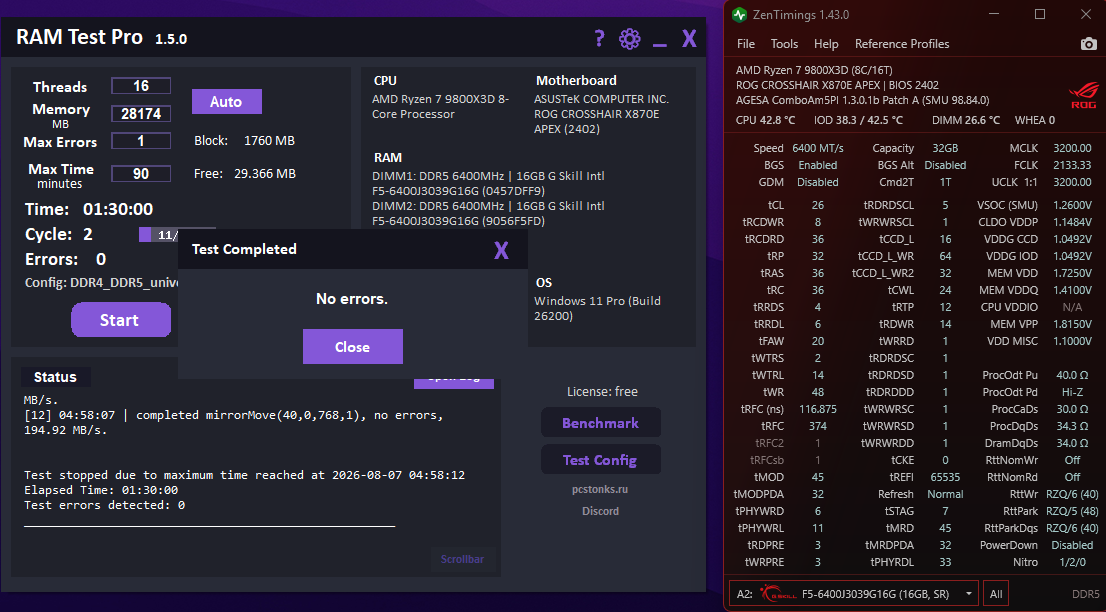Screen dimensions: 1106x612
Task: Click the GDM Disabled value
Action: 818,182
